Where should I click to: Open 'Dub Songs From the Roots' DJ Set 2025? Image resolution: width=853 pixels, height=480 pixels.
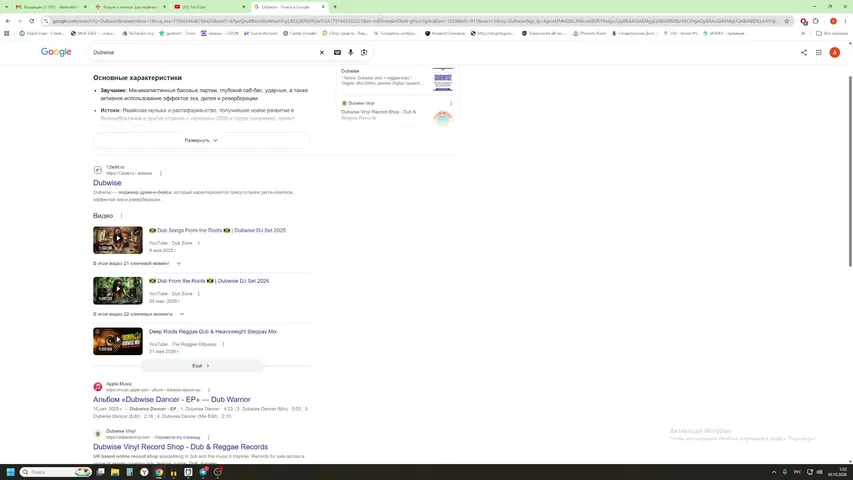click(217, 230)
